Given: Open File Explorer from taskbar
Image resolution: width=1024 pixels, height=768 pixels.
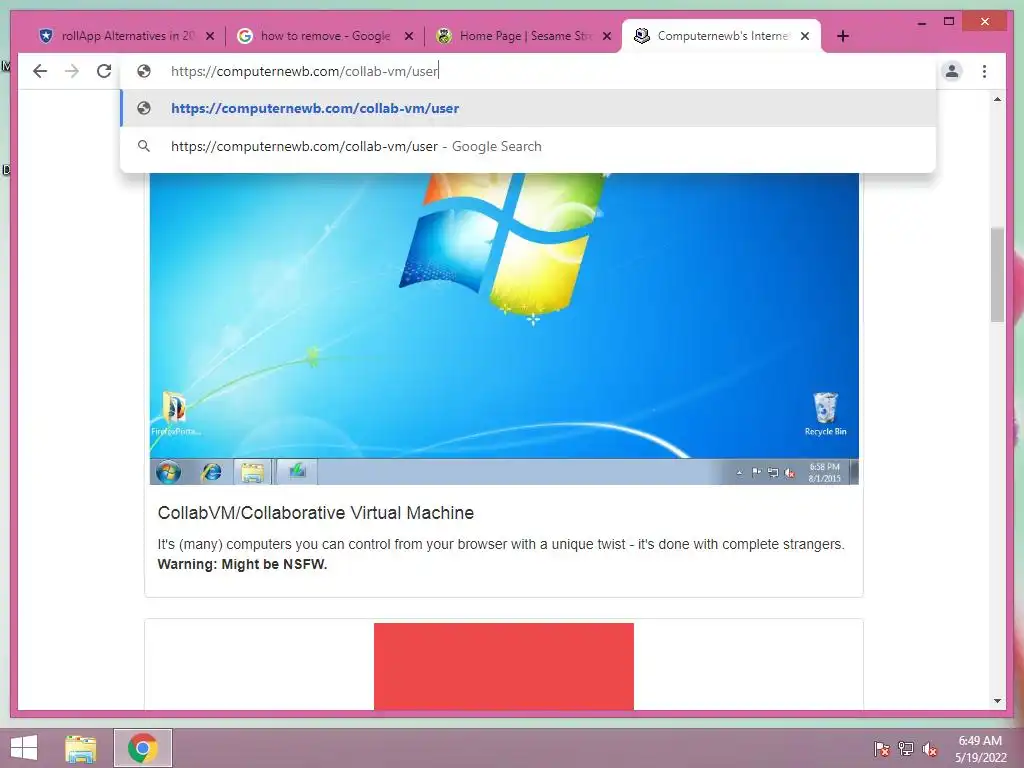Looking at the screenshot, I should pyautogui.click(x=81, y=748).
